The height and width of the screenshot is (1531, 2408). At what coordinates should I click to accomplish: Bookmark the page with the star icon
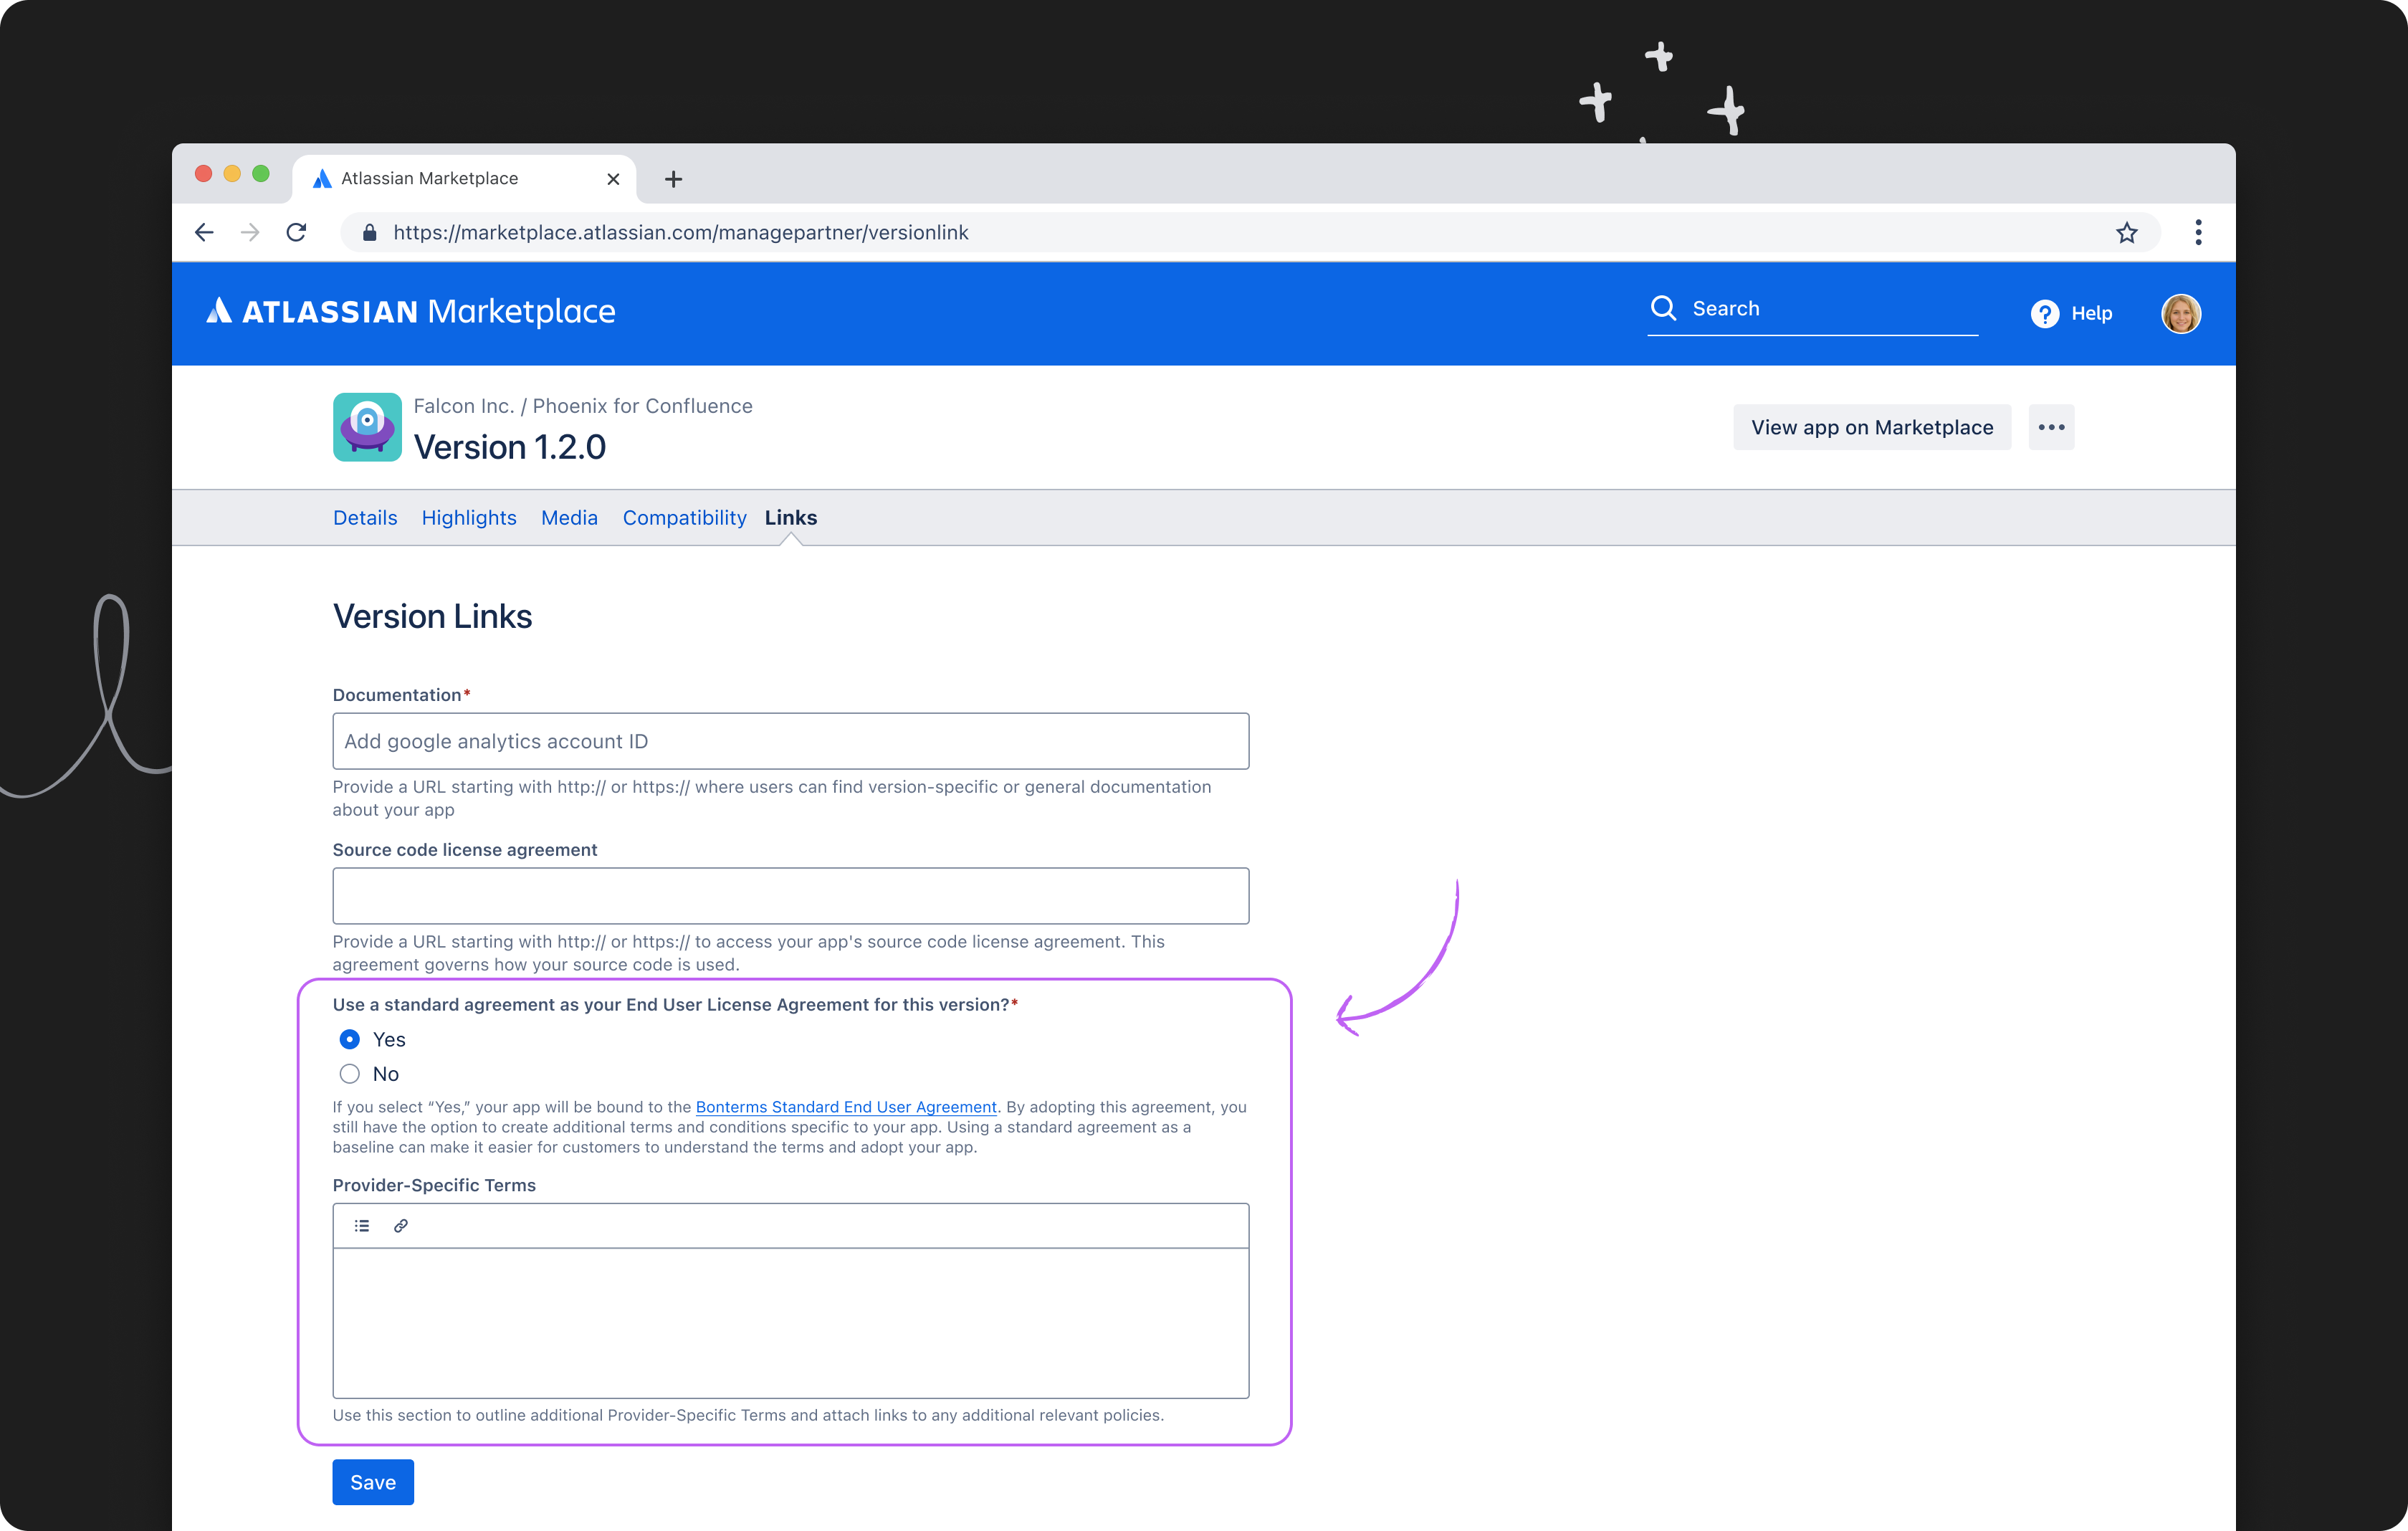pyautogui.click(x=2128, y=232)
